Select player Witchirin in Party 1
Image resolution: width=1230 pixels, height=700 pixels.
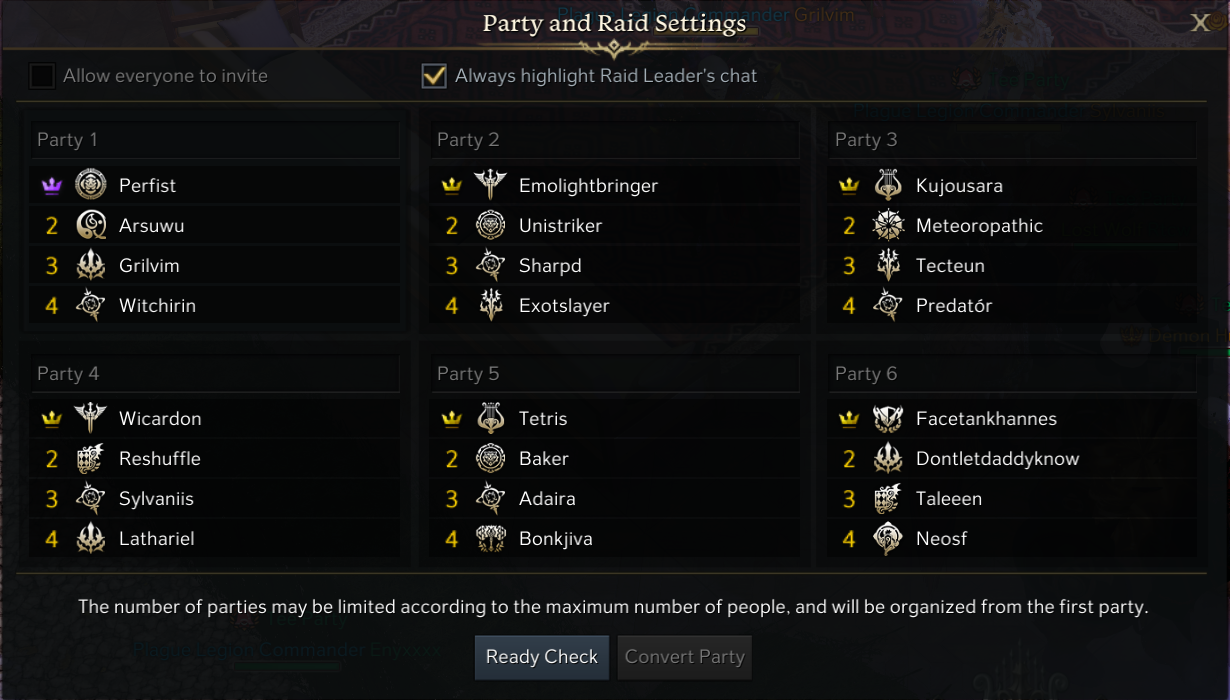(x=157, y=305)
